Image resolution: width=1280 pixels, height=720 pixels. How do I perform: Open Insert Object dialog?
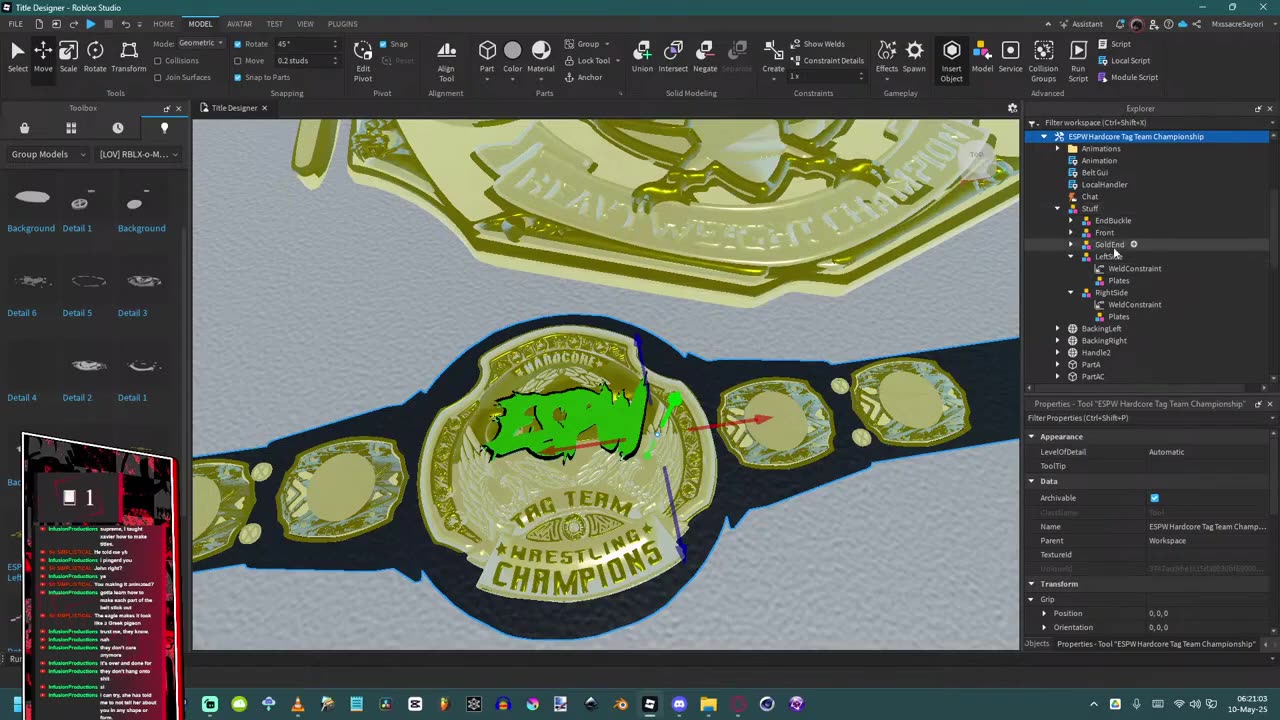click(951, 60)
